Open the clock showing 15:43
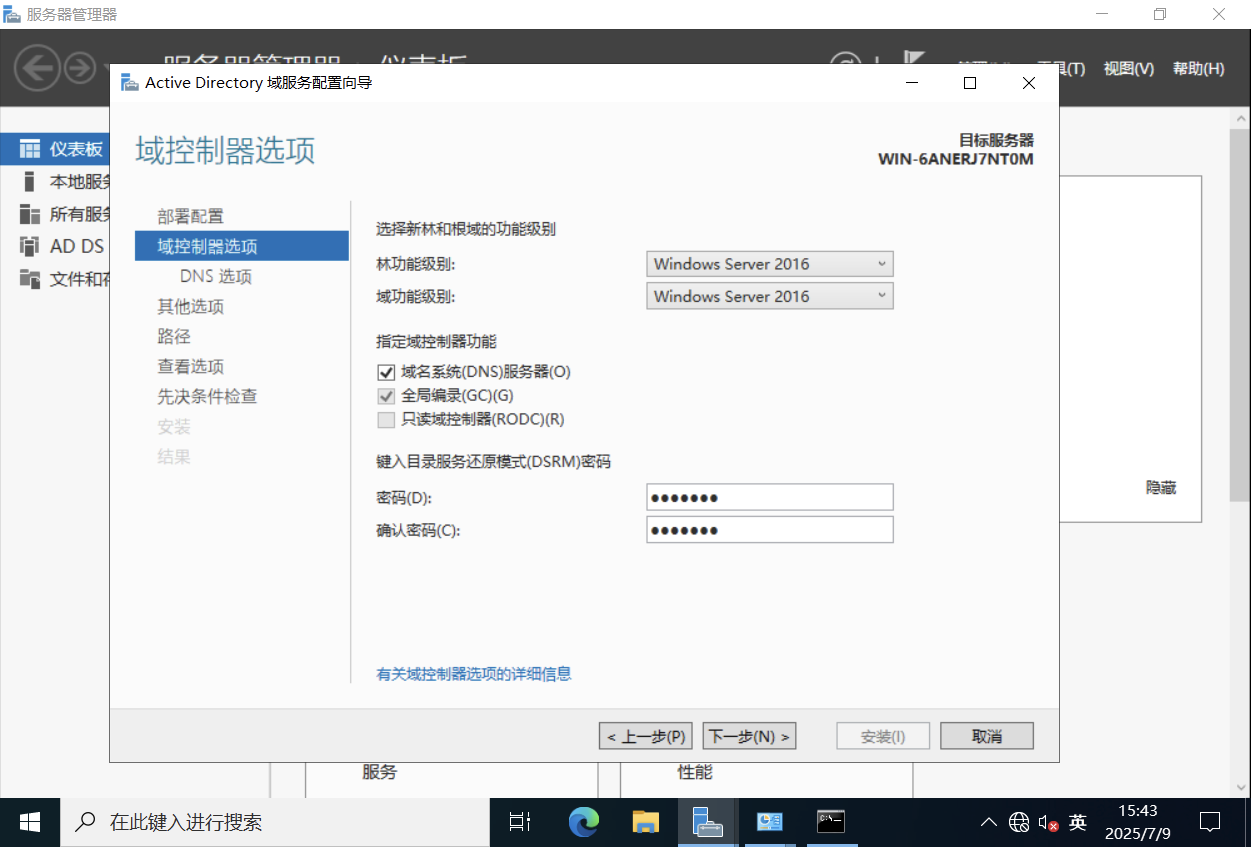This screenshot has height=847, width=1251. (x=1138, y=822)
